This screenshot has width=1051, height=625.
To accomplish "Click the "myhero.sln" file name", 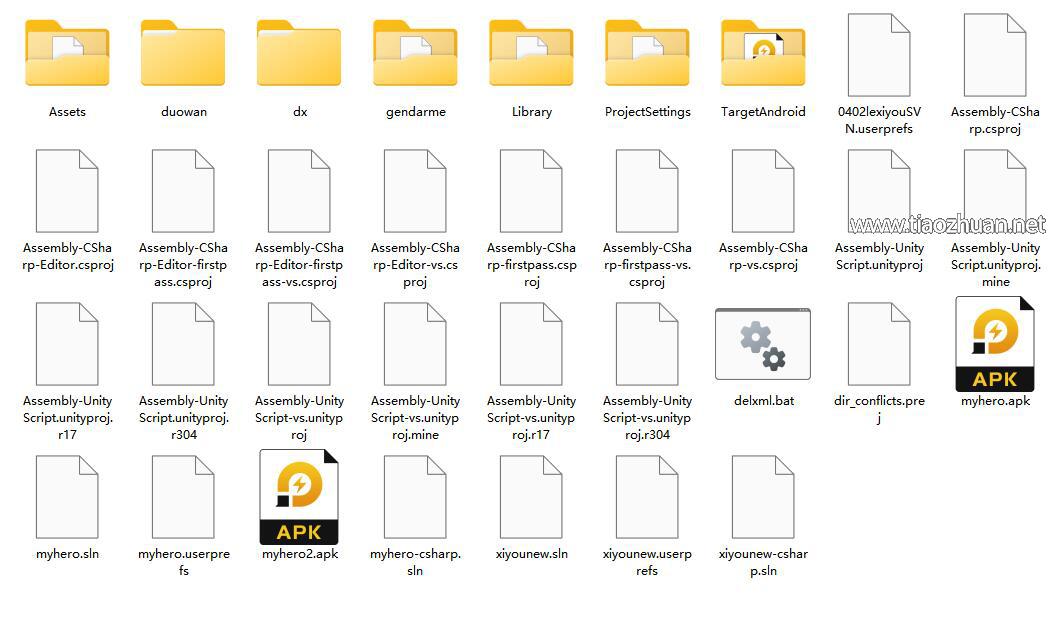I will click(x=67, y=554).
